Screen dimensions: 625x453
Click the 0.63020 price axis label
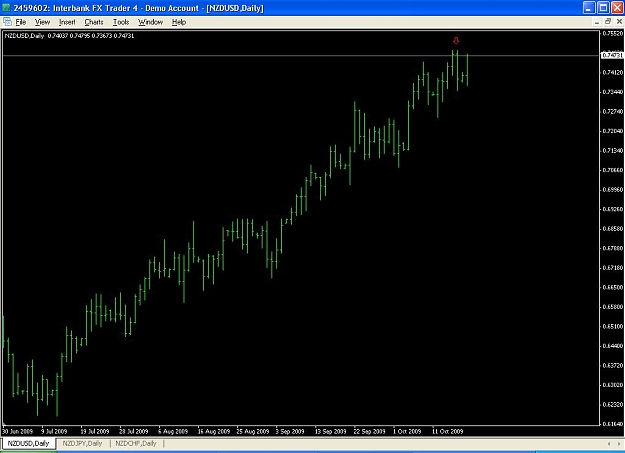pos(613,385)
